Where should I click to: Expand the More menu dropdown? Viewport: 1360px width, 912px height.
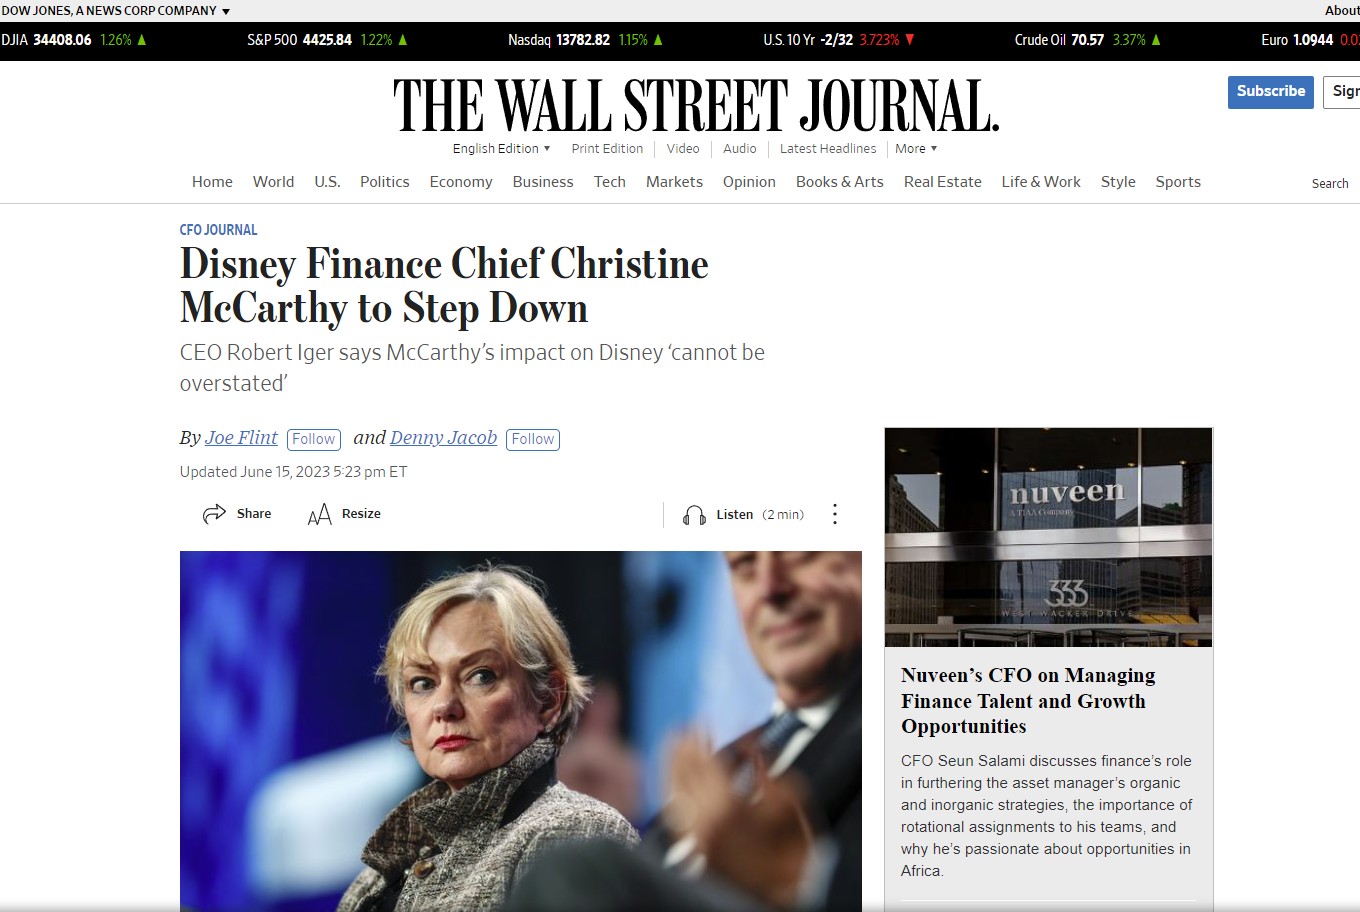point(916,149)
